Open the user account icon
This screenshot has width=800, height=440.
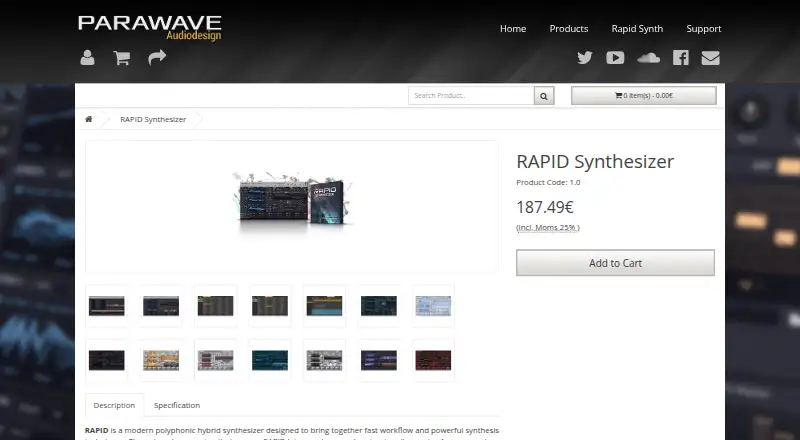(87, 58)
